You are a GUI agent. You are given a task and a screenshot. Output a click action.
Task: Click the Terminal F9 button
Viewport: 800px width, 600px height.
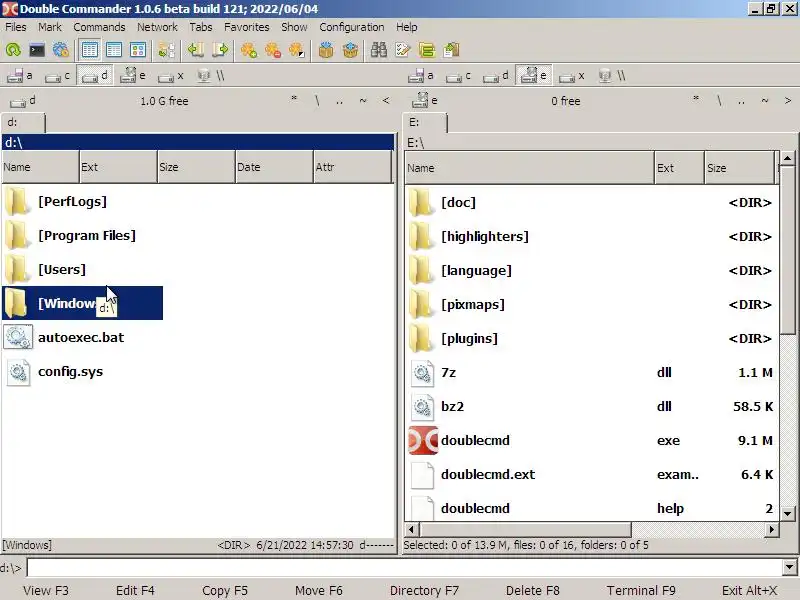641,590
